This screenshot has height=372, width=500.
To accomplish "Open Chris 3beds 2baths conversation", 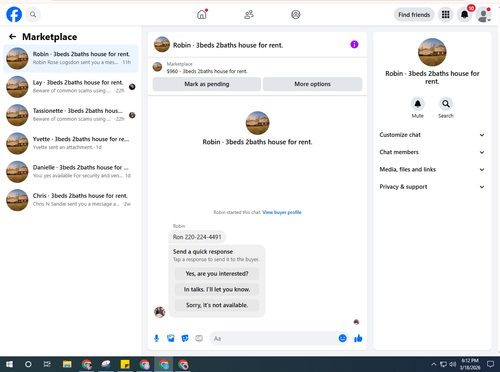I will 71,200.
